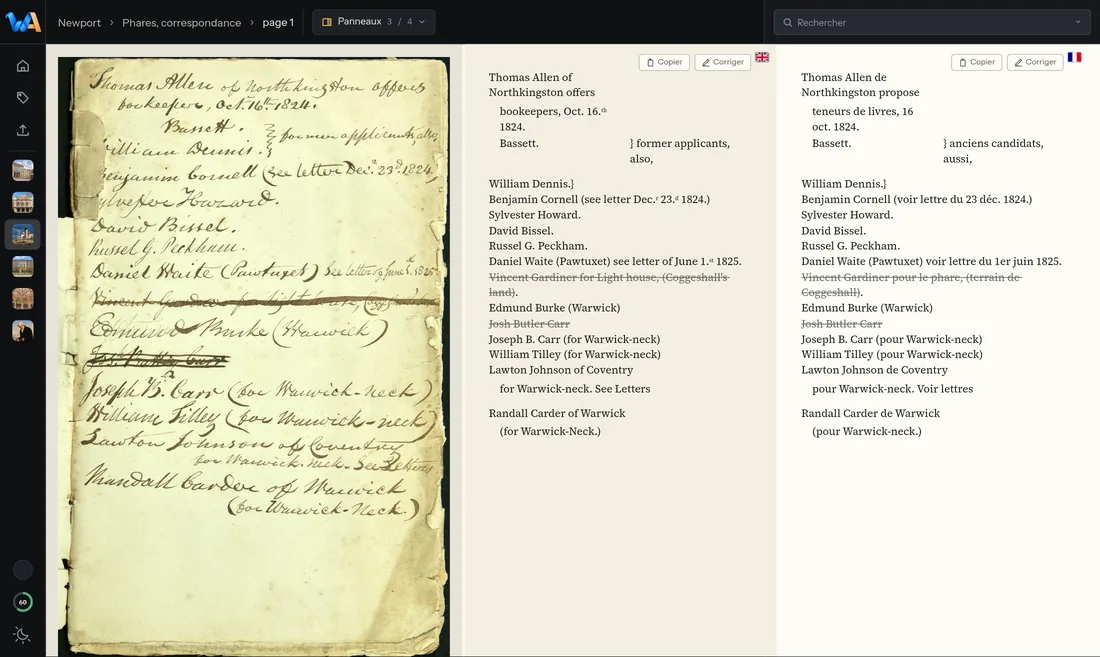Viewport: 1100px width, 657px height.
Task: Click '} anciens candidats,' in French panel
Action: point(993,144)
